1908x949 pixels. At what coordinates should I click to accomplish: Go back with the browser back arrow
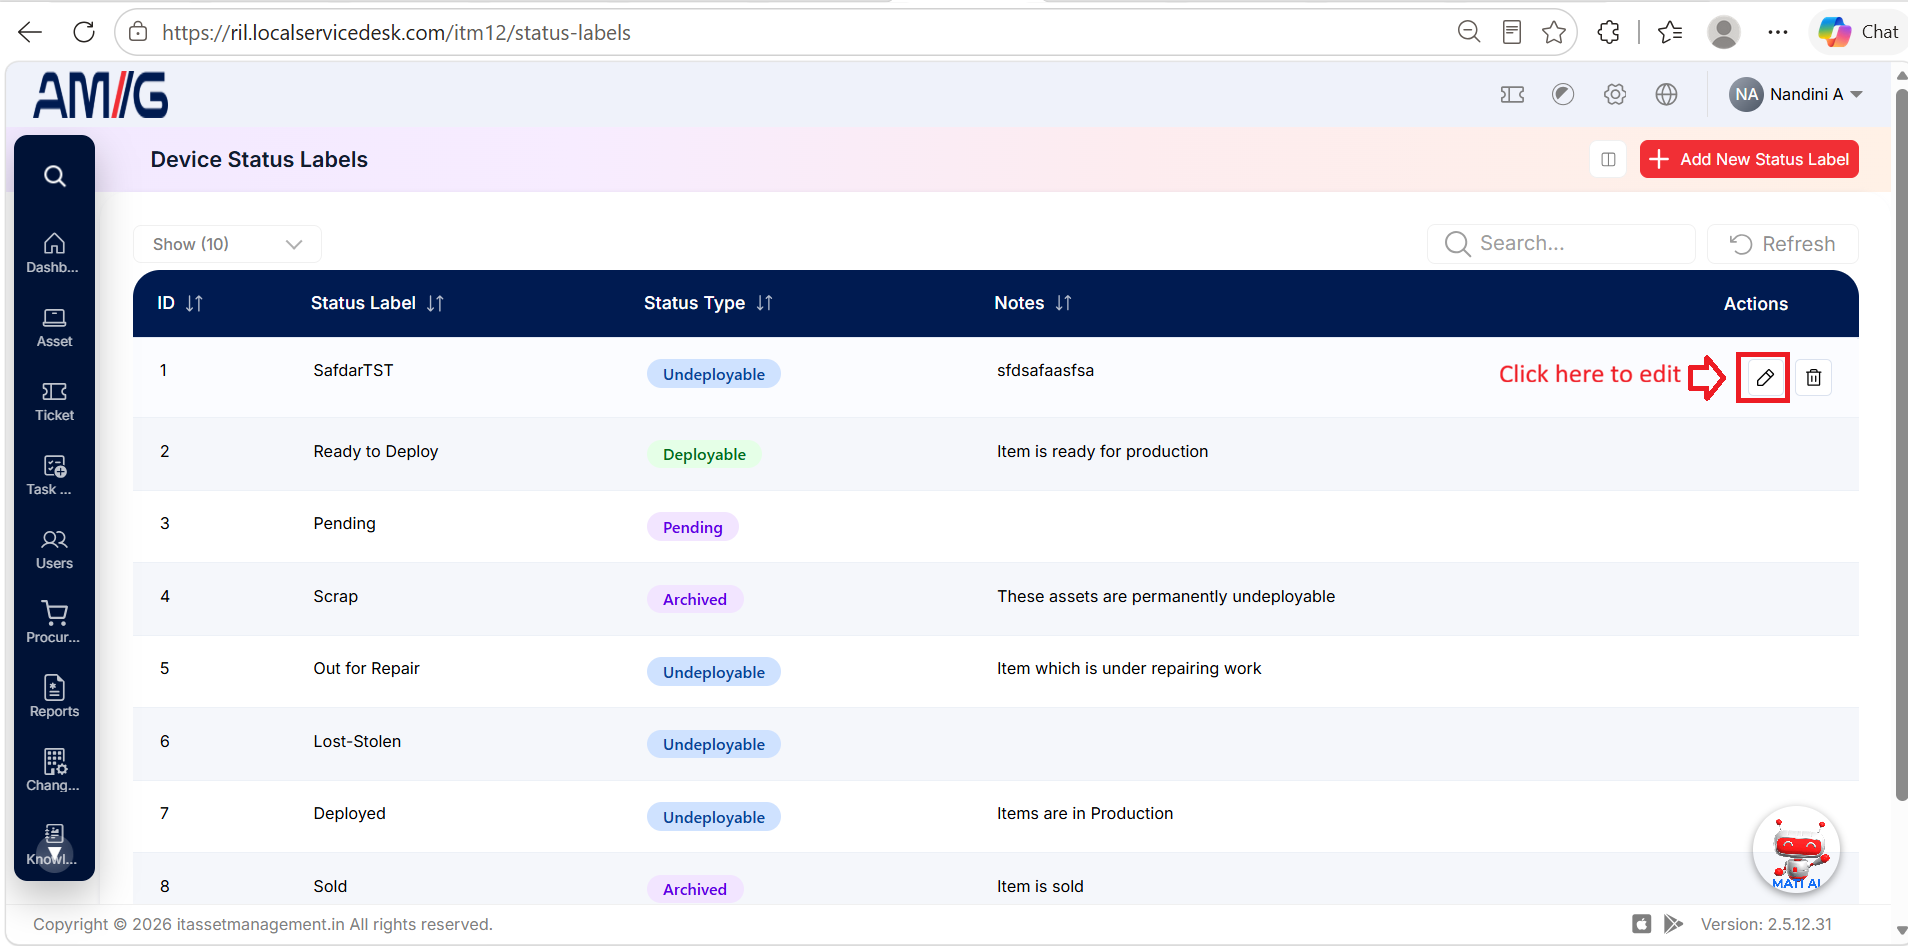pyautogui.click(x=30, y=32)
